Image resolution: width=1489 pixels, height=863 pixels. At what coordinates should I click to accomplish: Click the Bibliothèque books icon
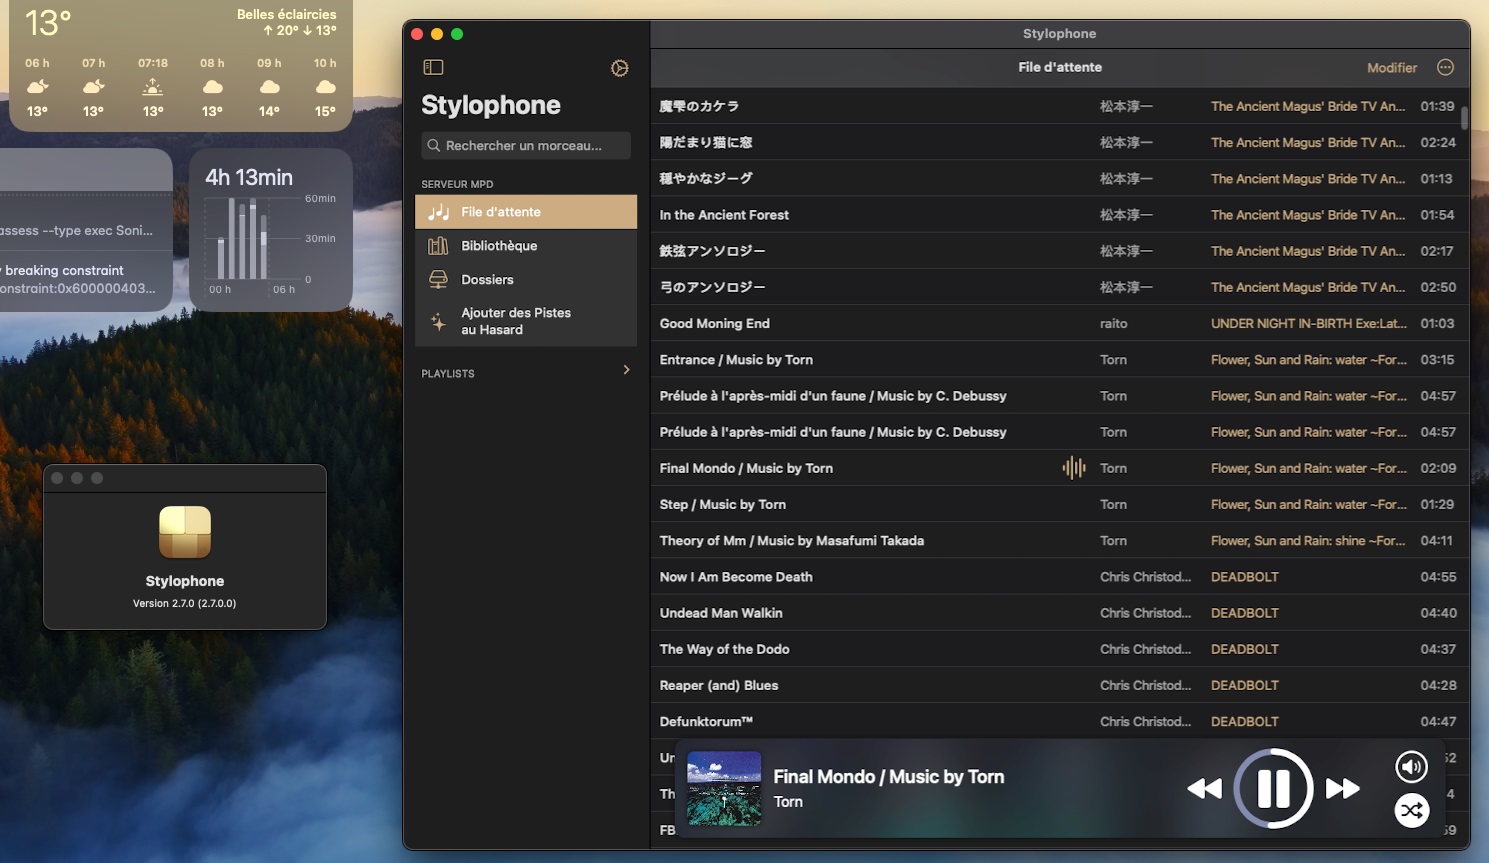(x=438, y=246)
